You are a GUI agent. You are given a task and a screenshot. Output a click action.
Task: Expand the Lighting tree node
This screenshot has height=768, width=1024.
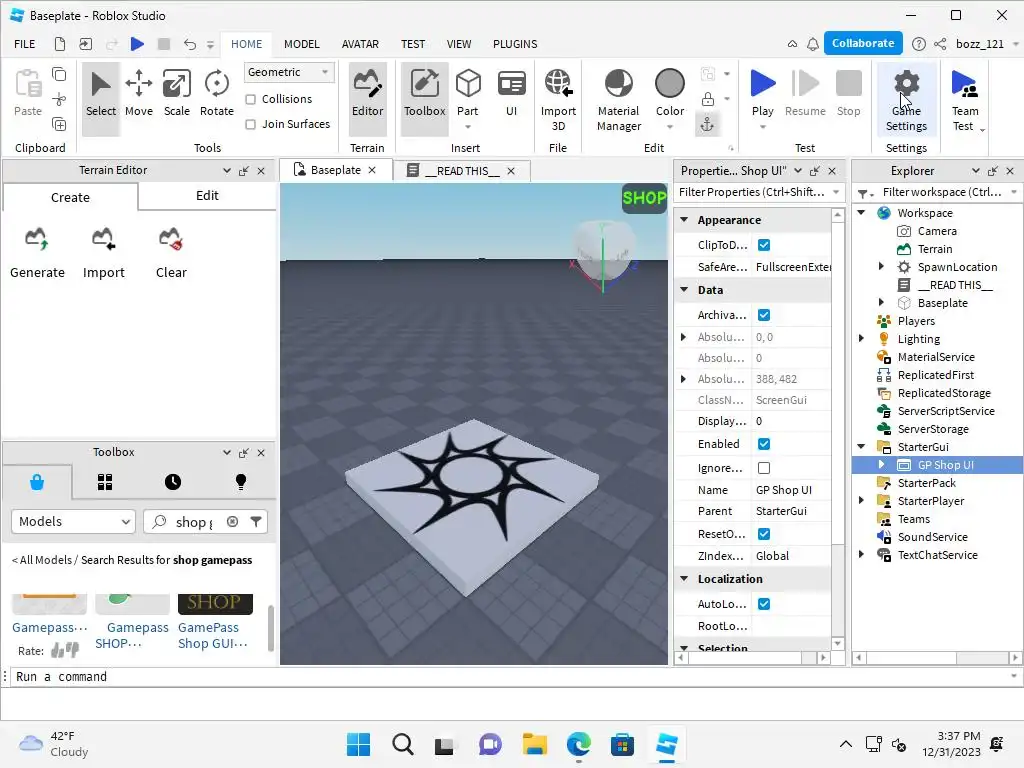[861, 338]
